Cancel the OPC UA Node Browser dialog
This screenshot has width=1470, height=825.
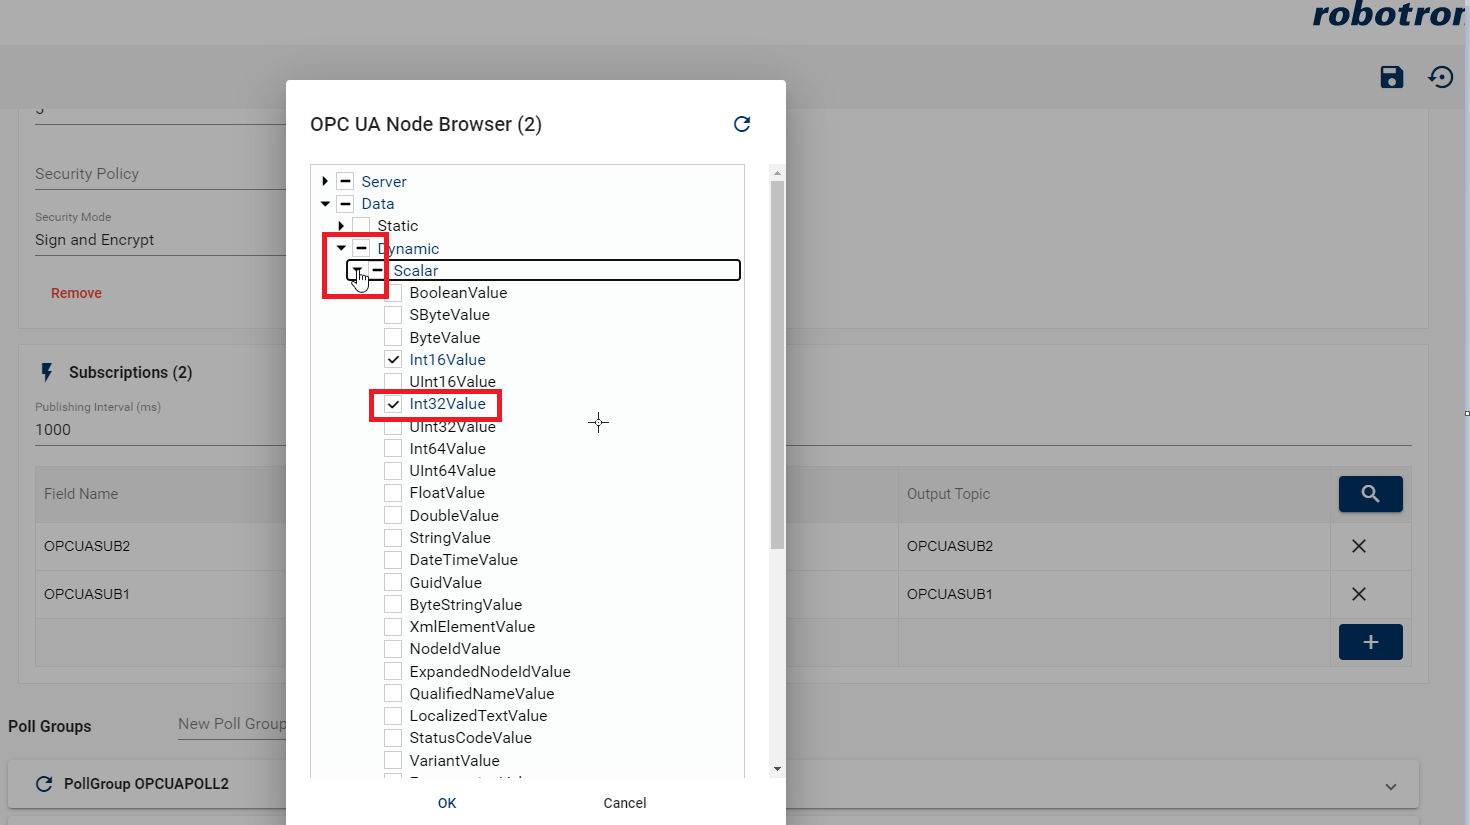(625, 803)
